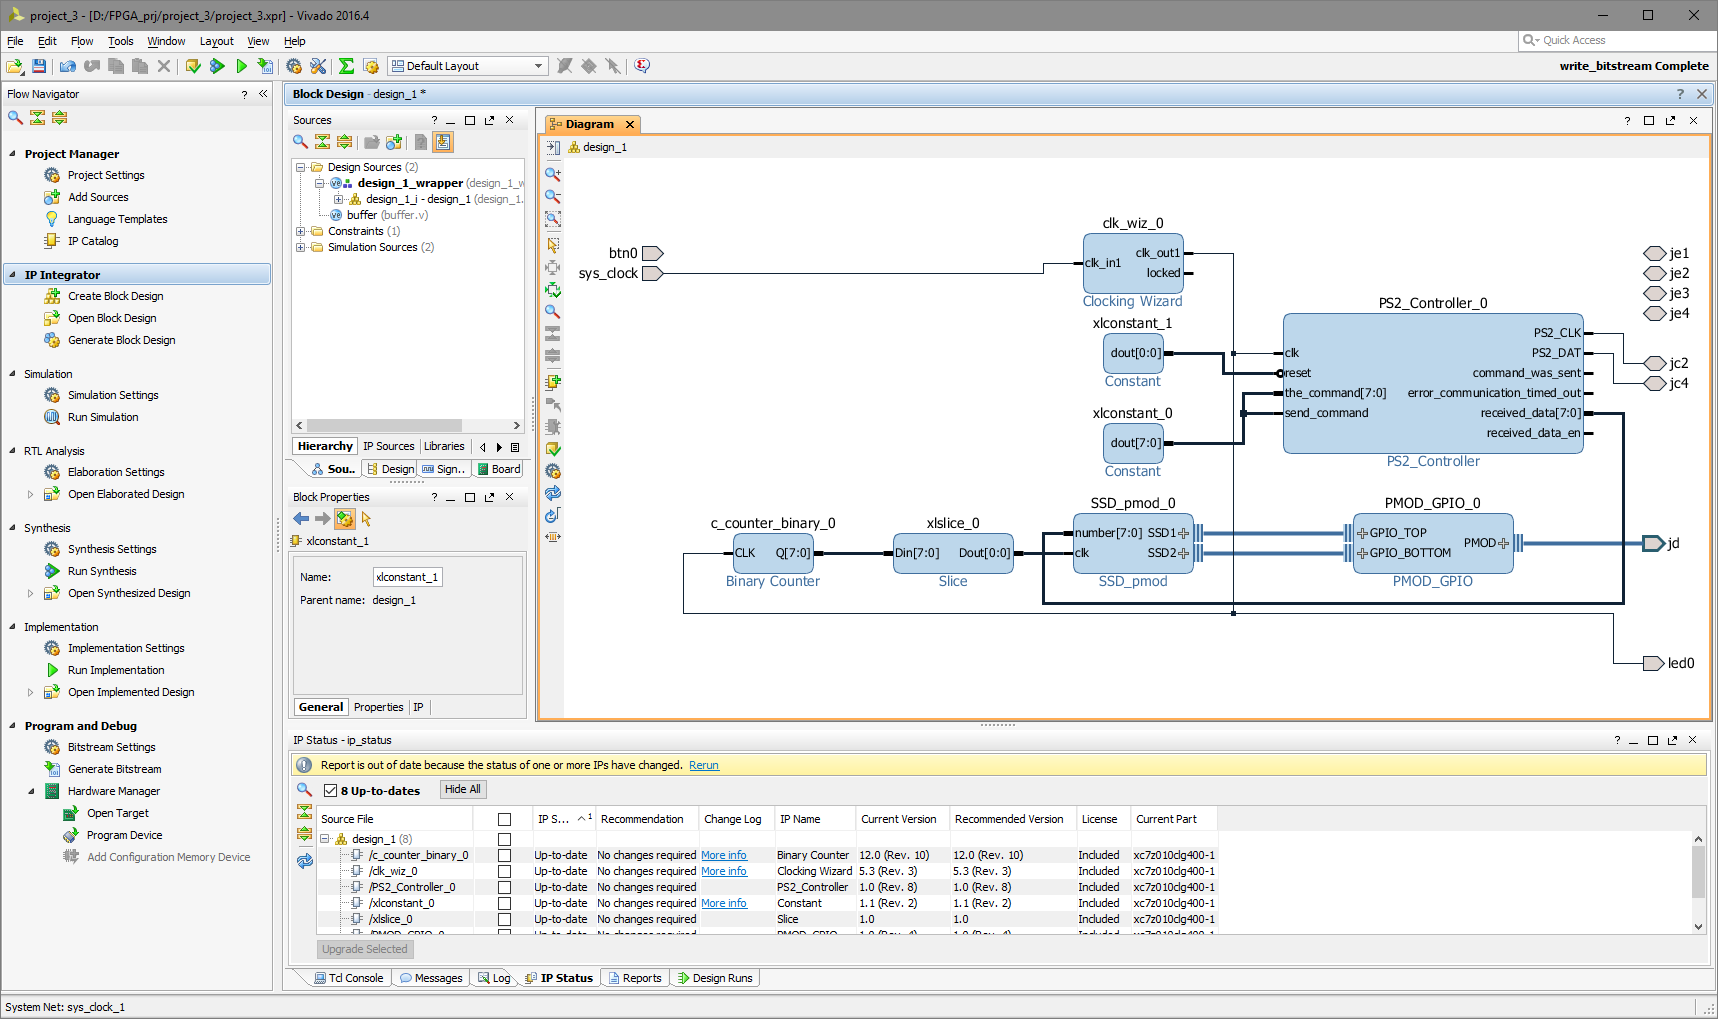Click the Optimize Routing diagram icon
The image size is (1718, 1019).
[x=552, y=515]
